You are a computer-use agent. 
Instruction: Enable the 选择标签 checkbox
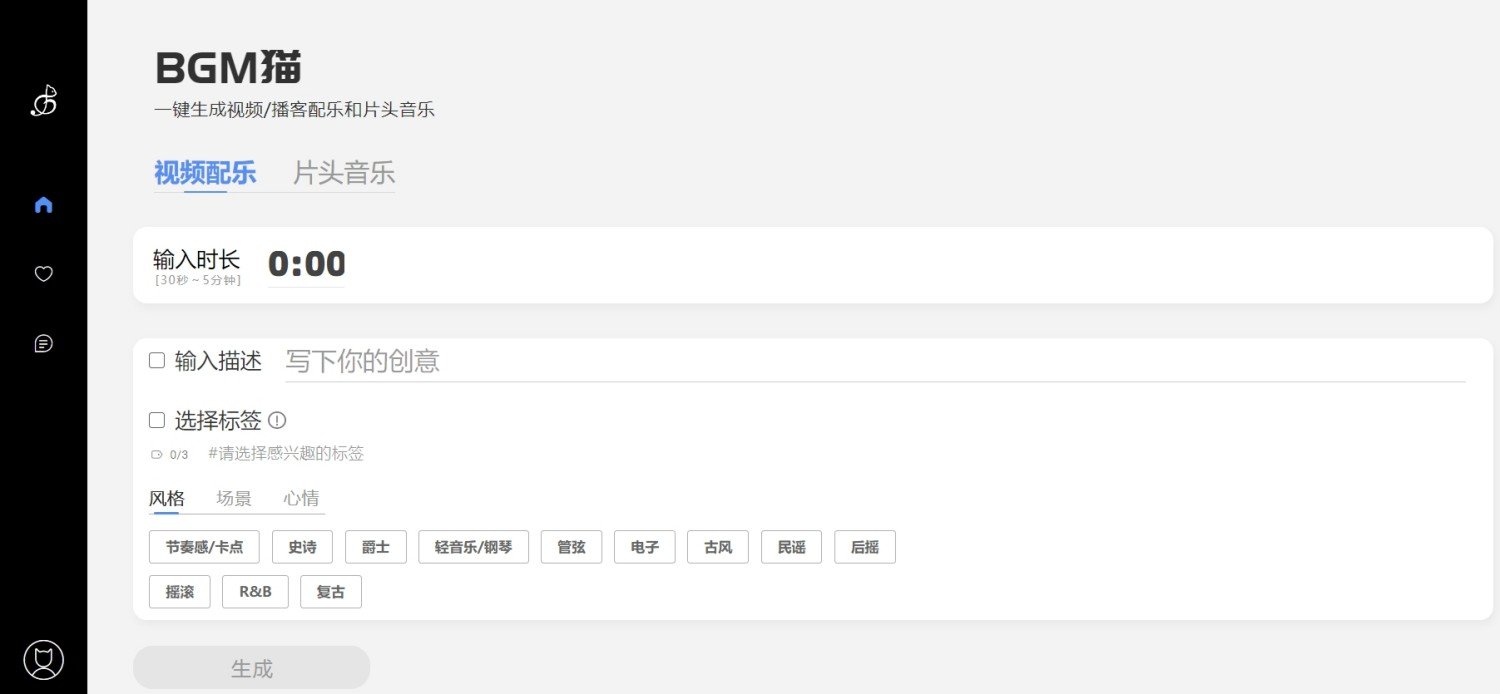[157, 420]
